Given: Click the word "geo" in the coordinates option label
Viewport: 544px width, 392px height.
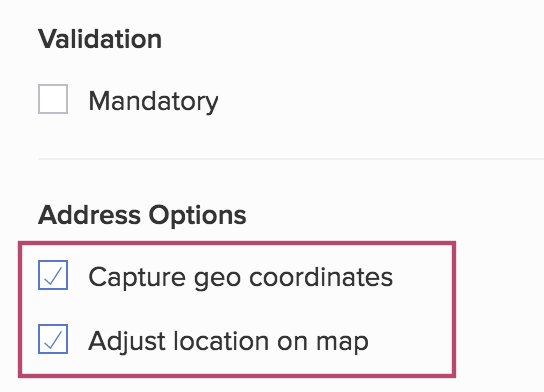Looking at the screenshot, I should (x=217, y=280).
